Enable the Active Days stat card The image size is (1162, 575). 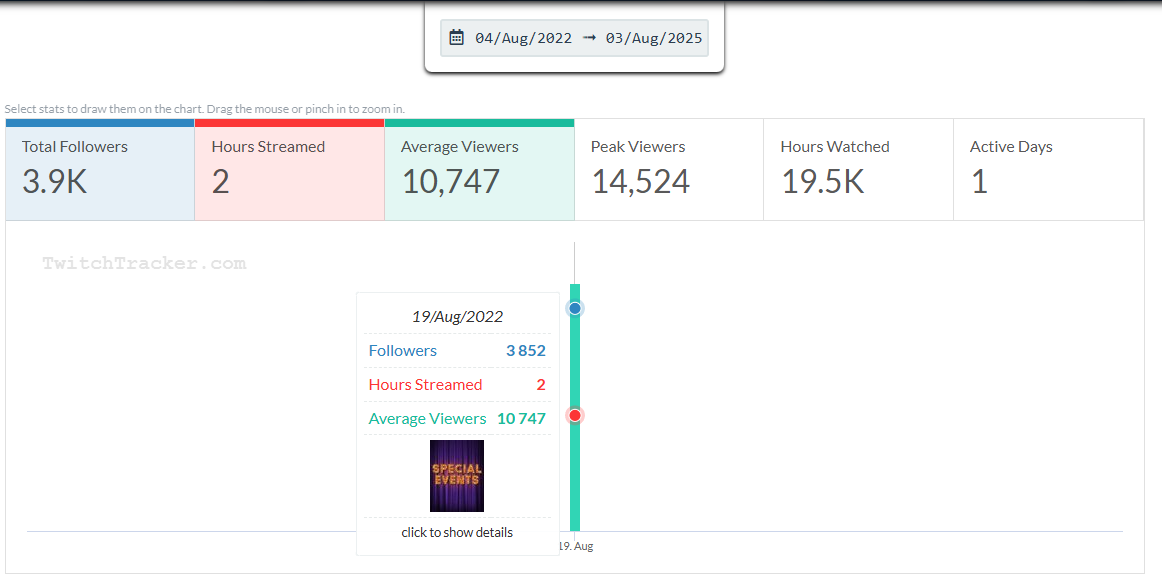pyautogui.click(x=1049, y=170)
